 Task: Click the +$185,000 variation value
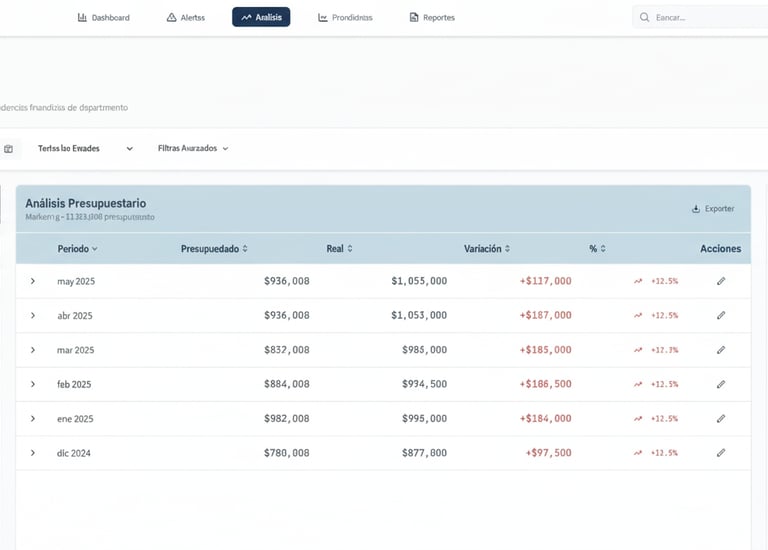click(546, 350)
